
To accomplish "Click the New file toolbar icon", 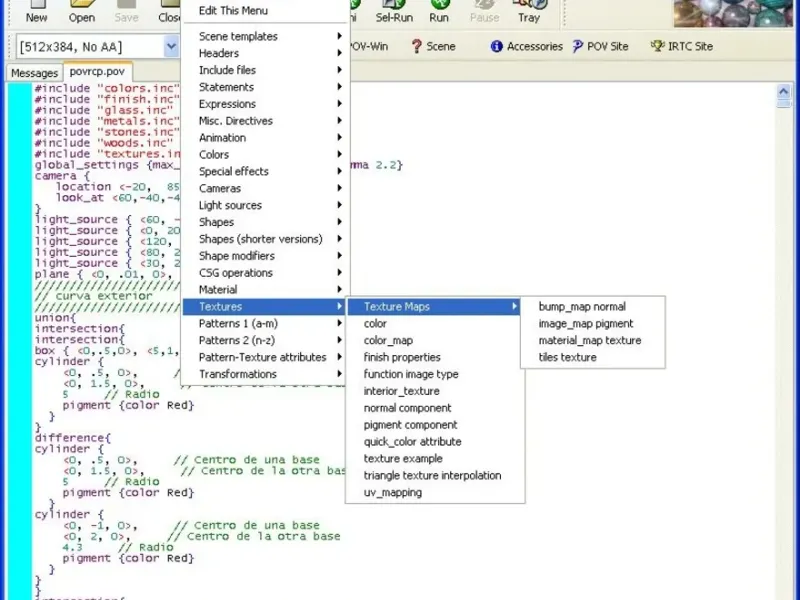I will (x=37, y=12).
